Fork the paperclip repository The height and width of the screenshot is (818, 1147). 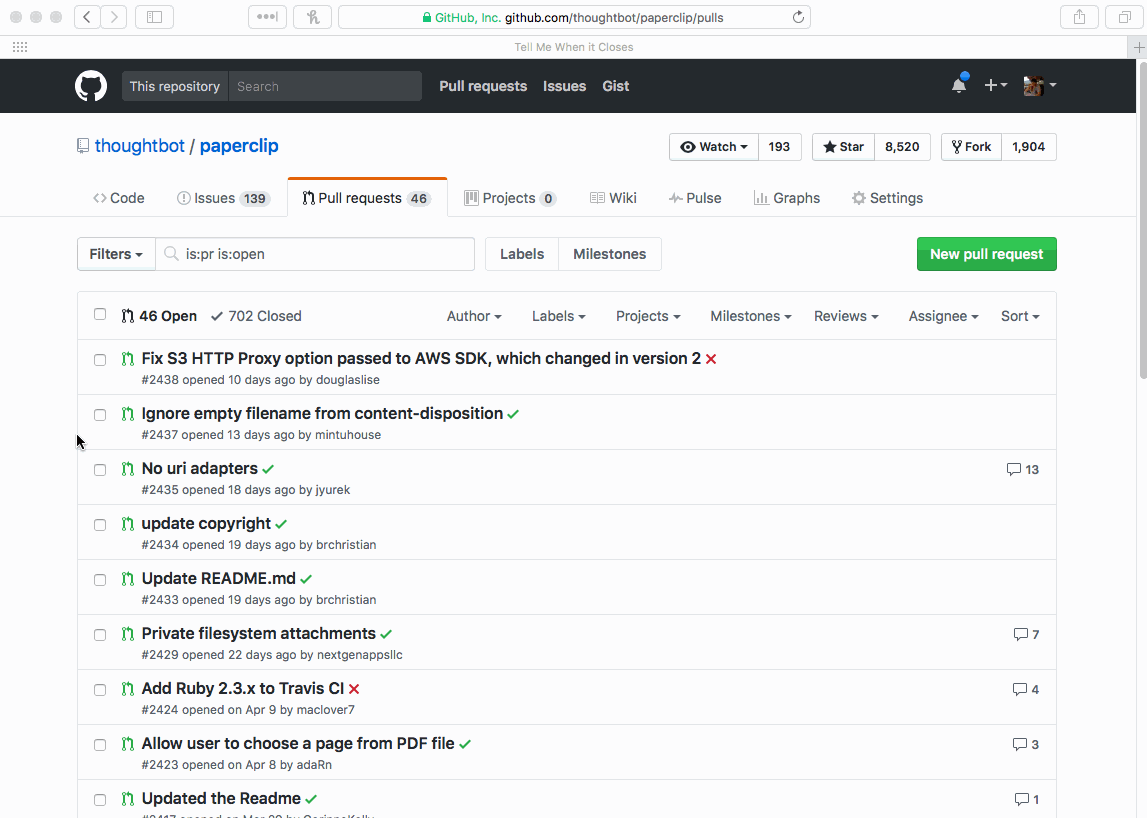tap(971, 147)
